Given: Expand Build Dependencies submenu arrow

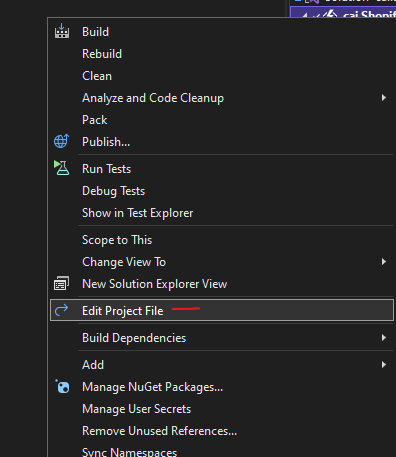Looking at the screenshot, I should point(384,338).
